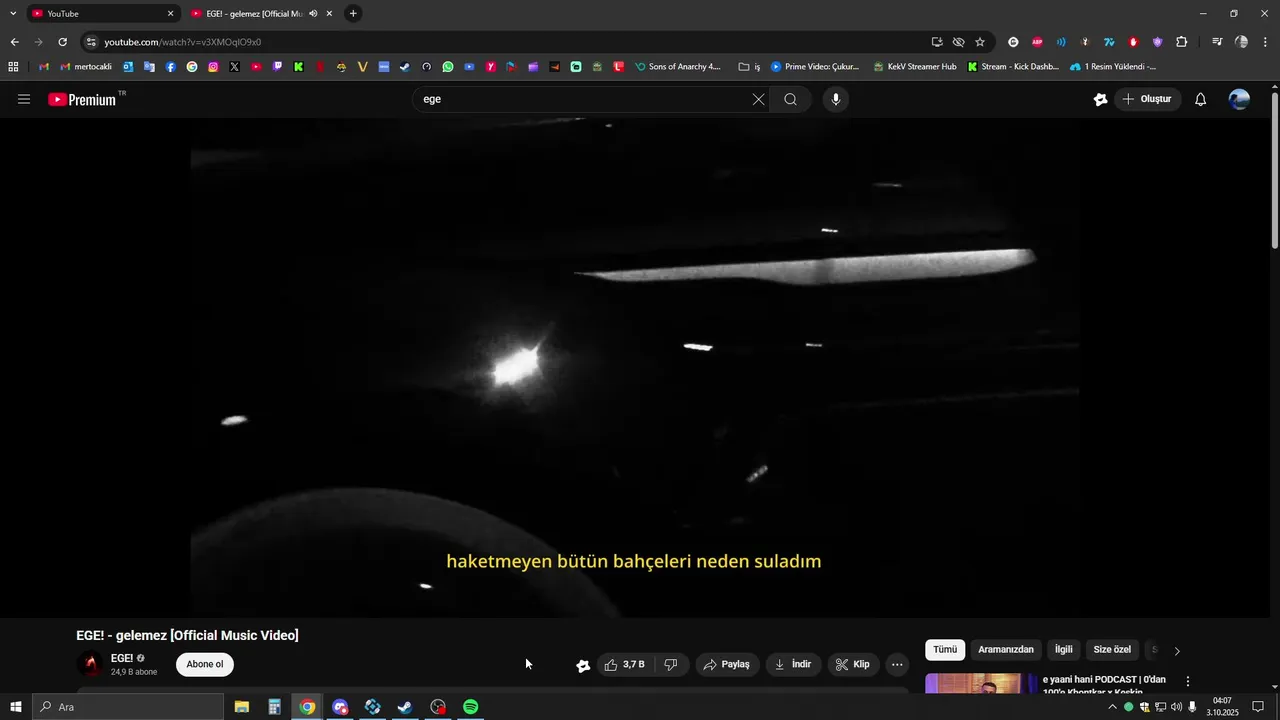The height and width of the screenshot is (720, 1280).
Task: Expand the iş bookmarks folder
Action: coord(750,67)
